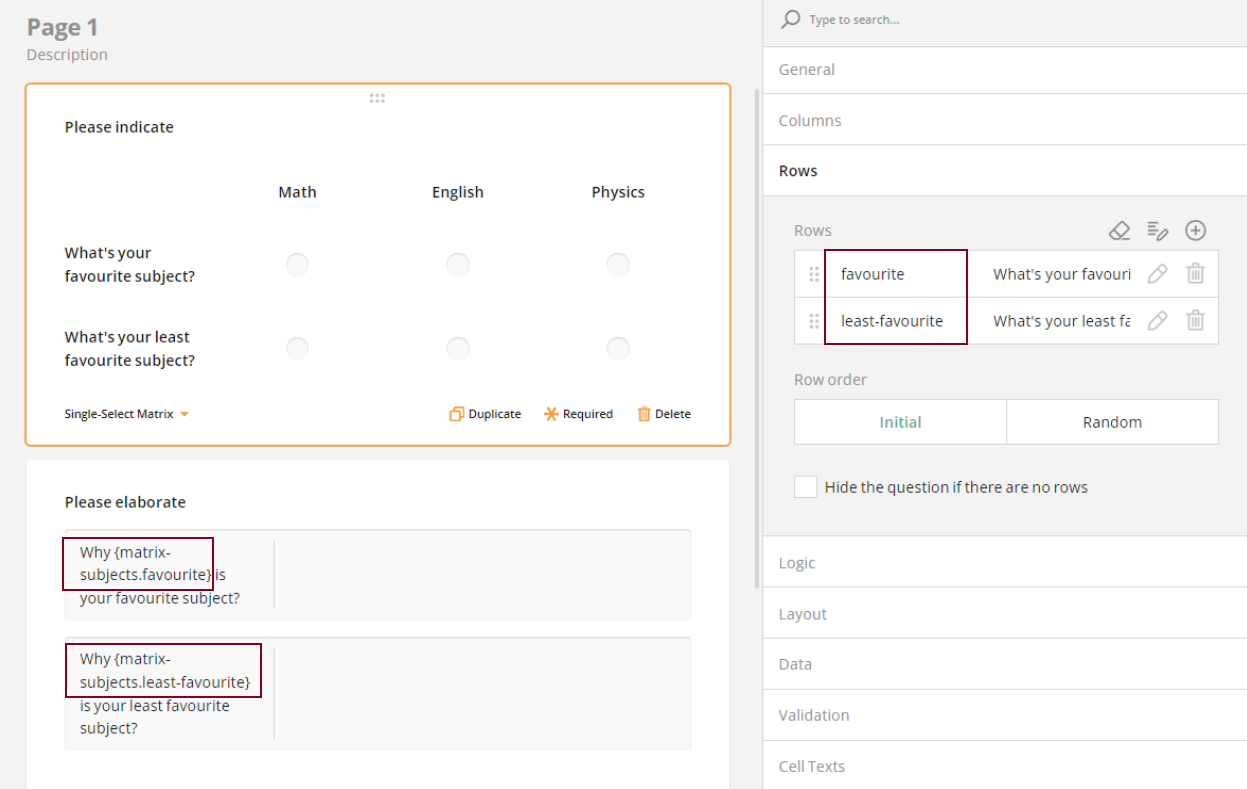This screenshot has height=789, width=1247.
Task: Set row order to Initial
Action: coord(899,421)
